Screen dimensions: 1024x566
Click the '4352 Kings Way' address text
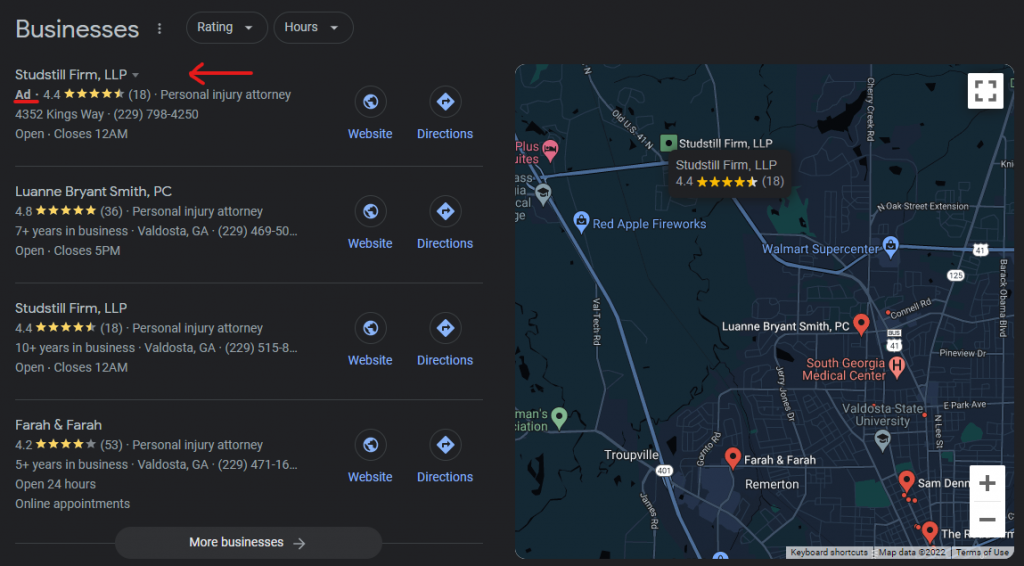click(59, 114)
